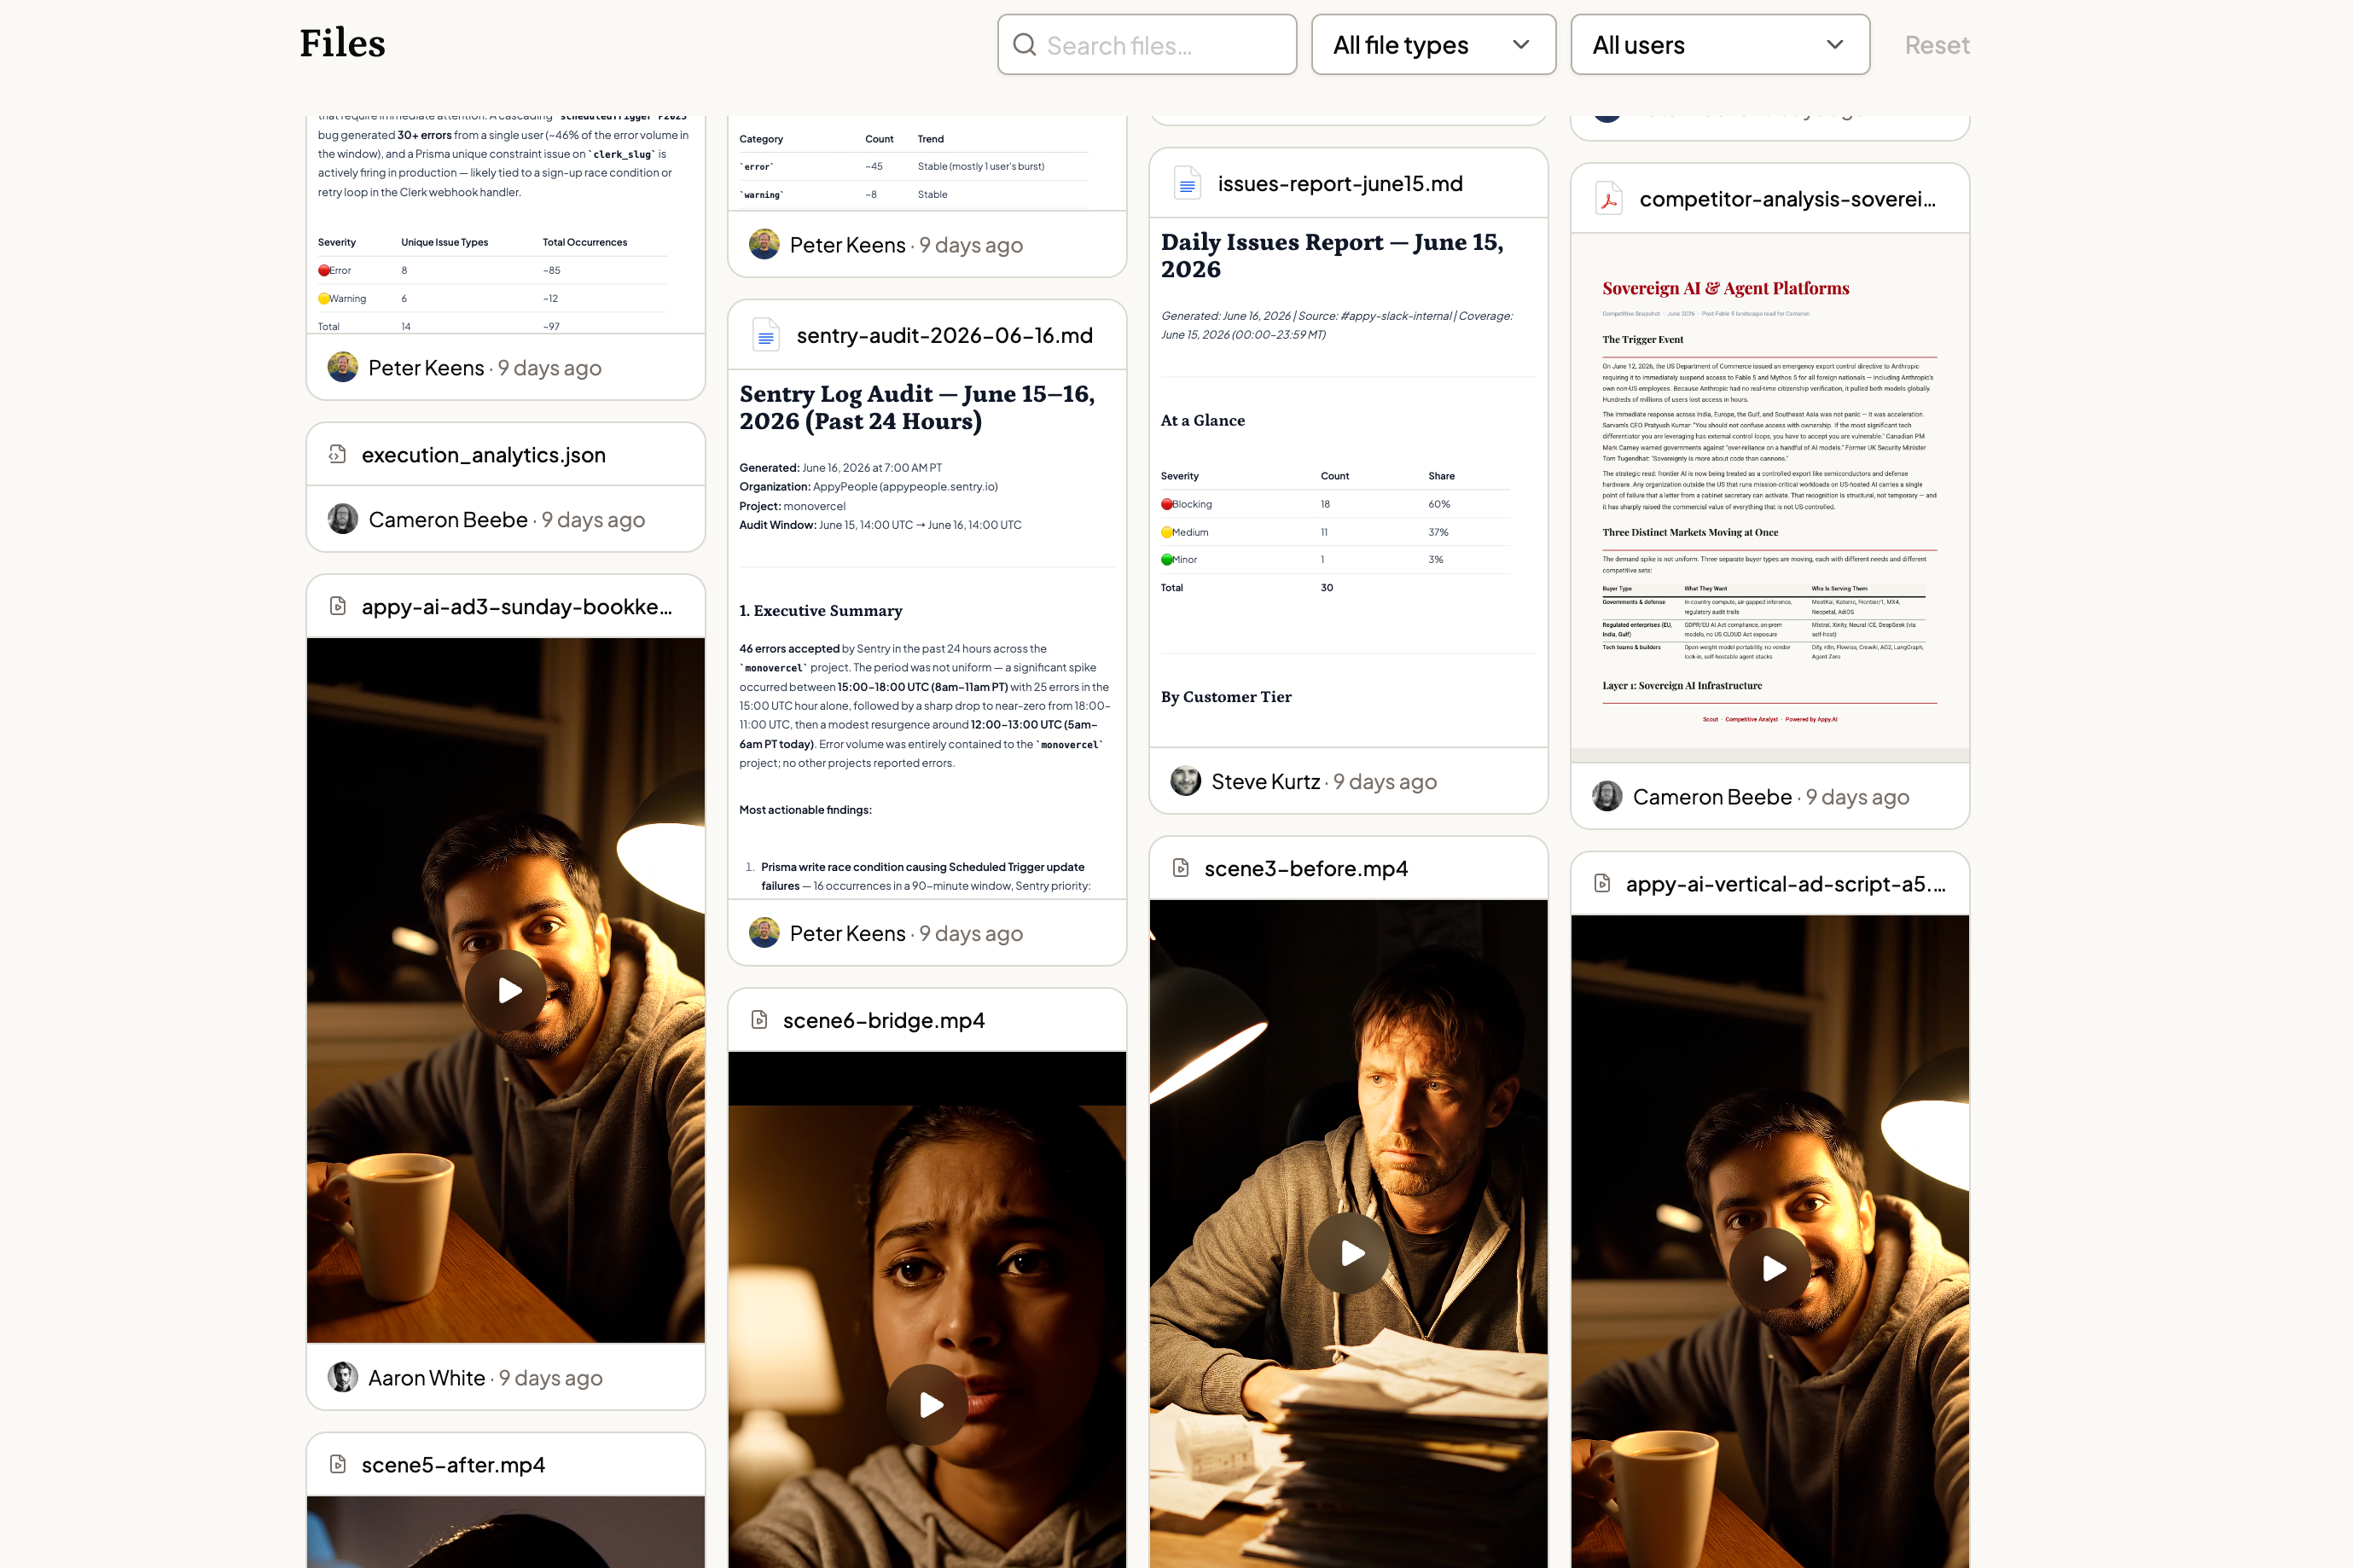Click the Blocking severity row
Screen dimensions: 2353x1568
pos(1335,504)
